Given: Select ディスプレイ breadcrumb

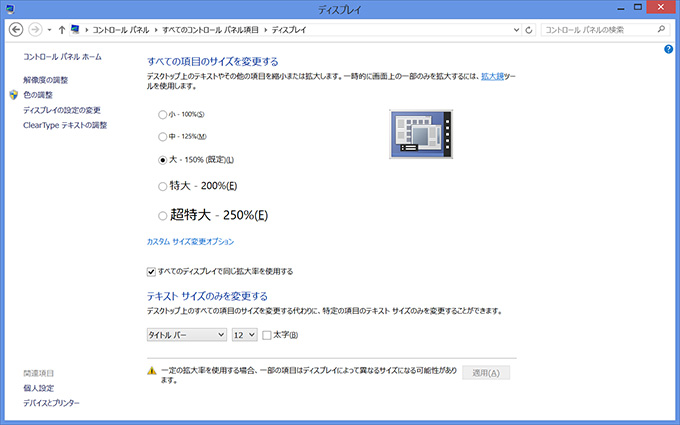Looking at the screenshot, I should click(289, 30).
